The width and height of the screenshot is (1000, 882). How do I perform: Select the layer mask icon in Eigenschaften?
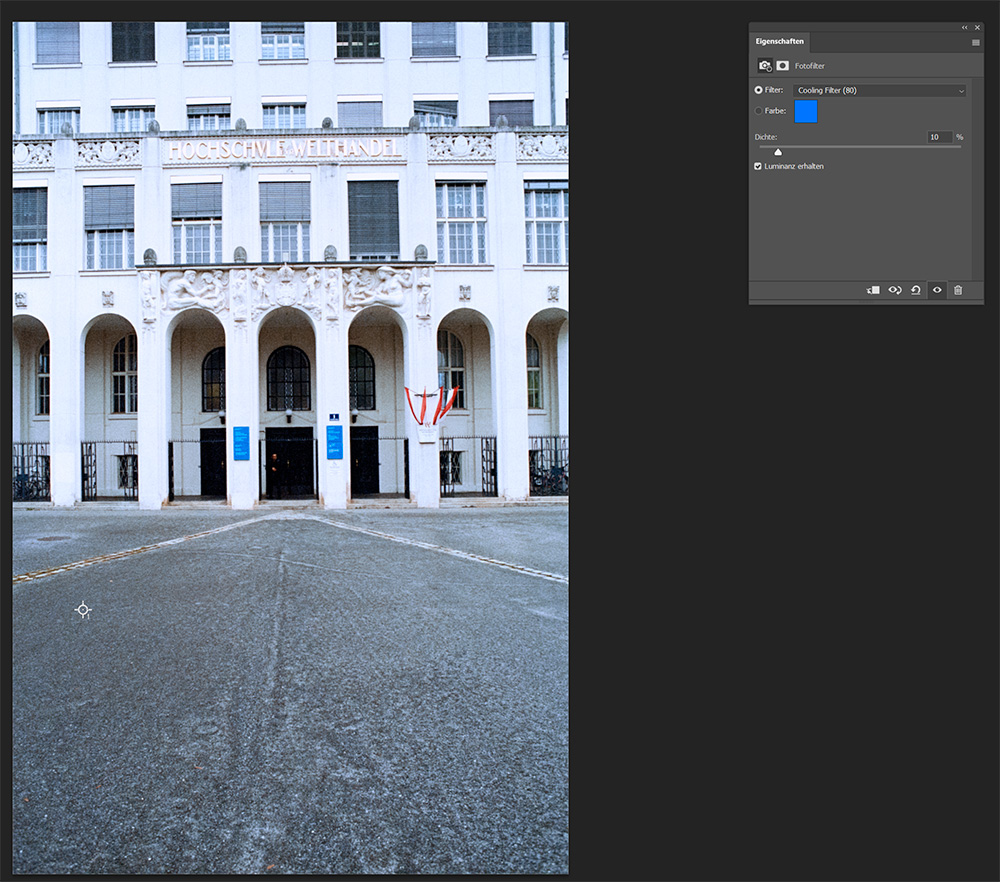point(783,66)
